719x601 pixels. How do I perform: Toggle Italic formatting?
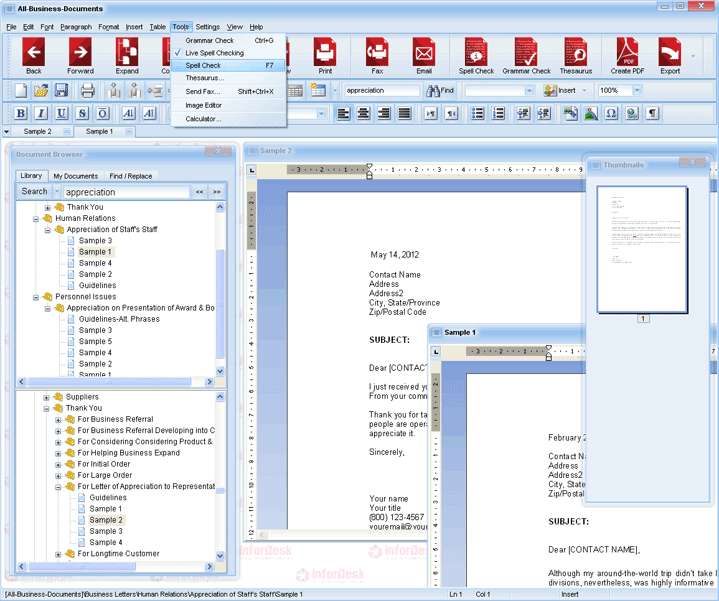tap(41, 113)
